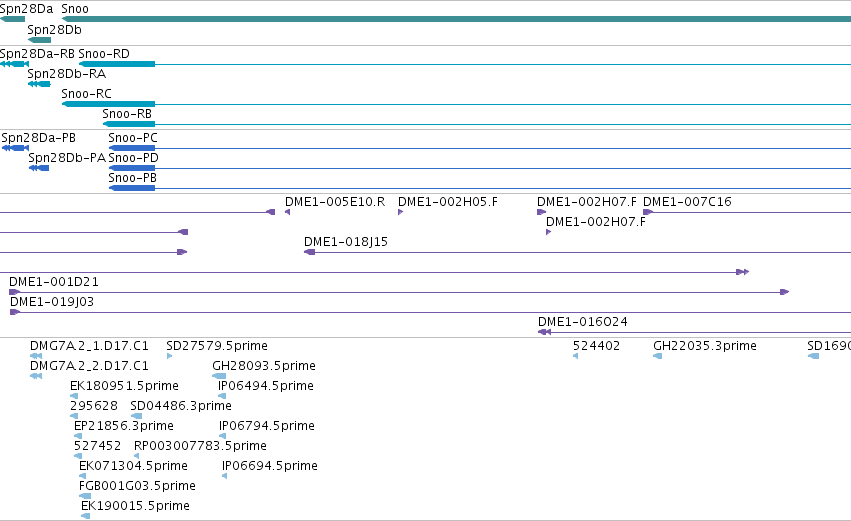851x521 pixels.
Task: Select the DME1-007C16 clone start arrow
Action: tap(647, 212)
